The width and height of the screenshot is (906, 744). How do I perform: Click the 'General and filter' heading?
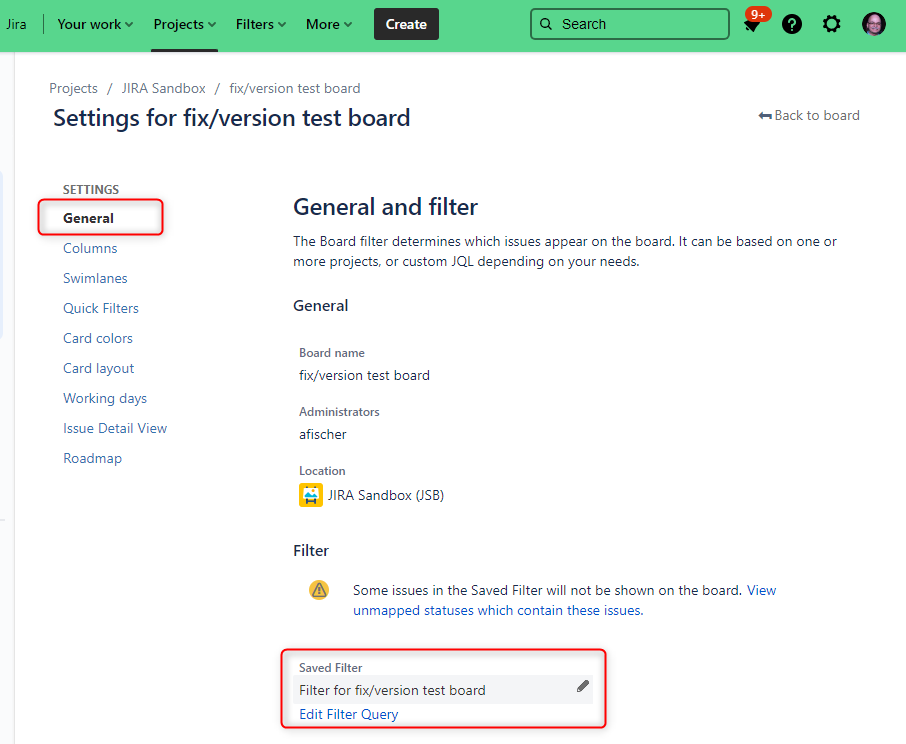[x=385, y=207]
